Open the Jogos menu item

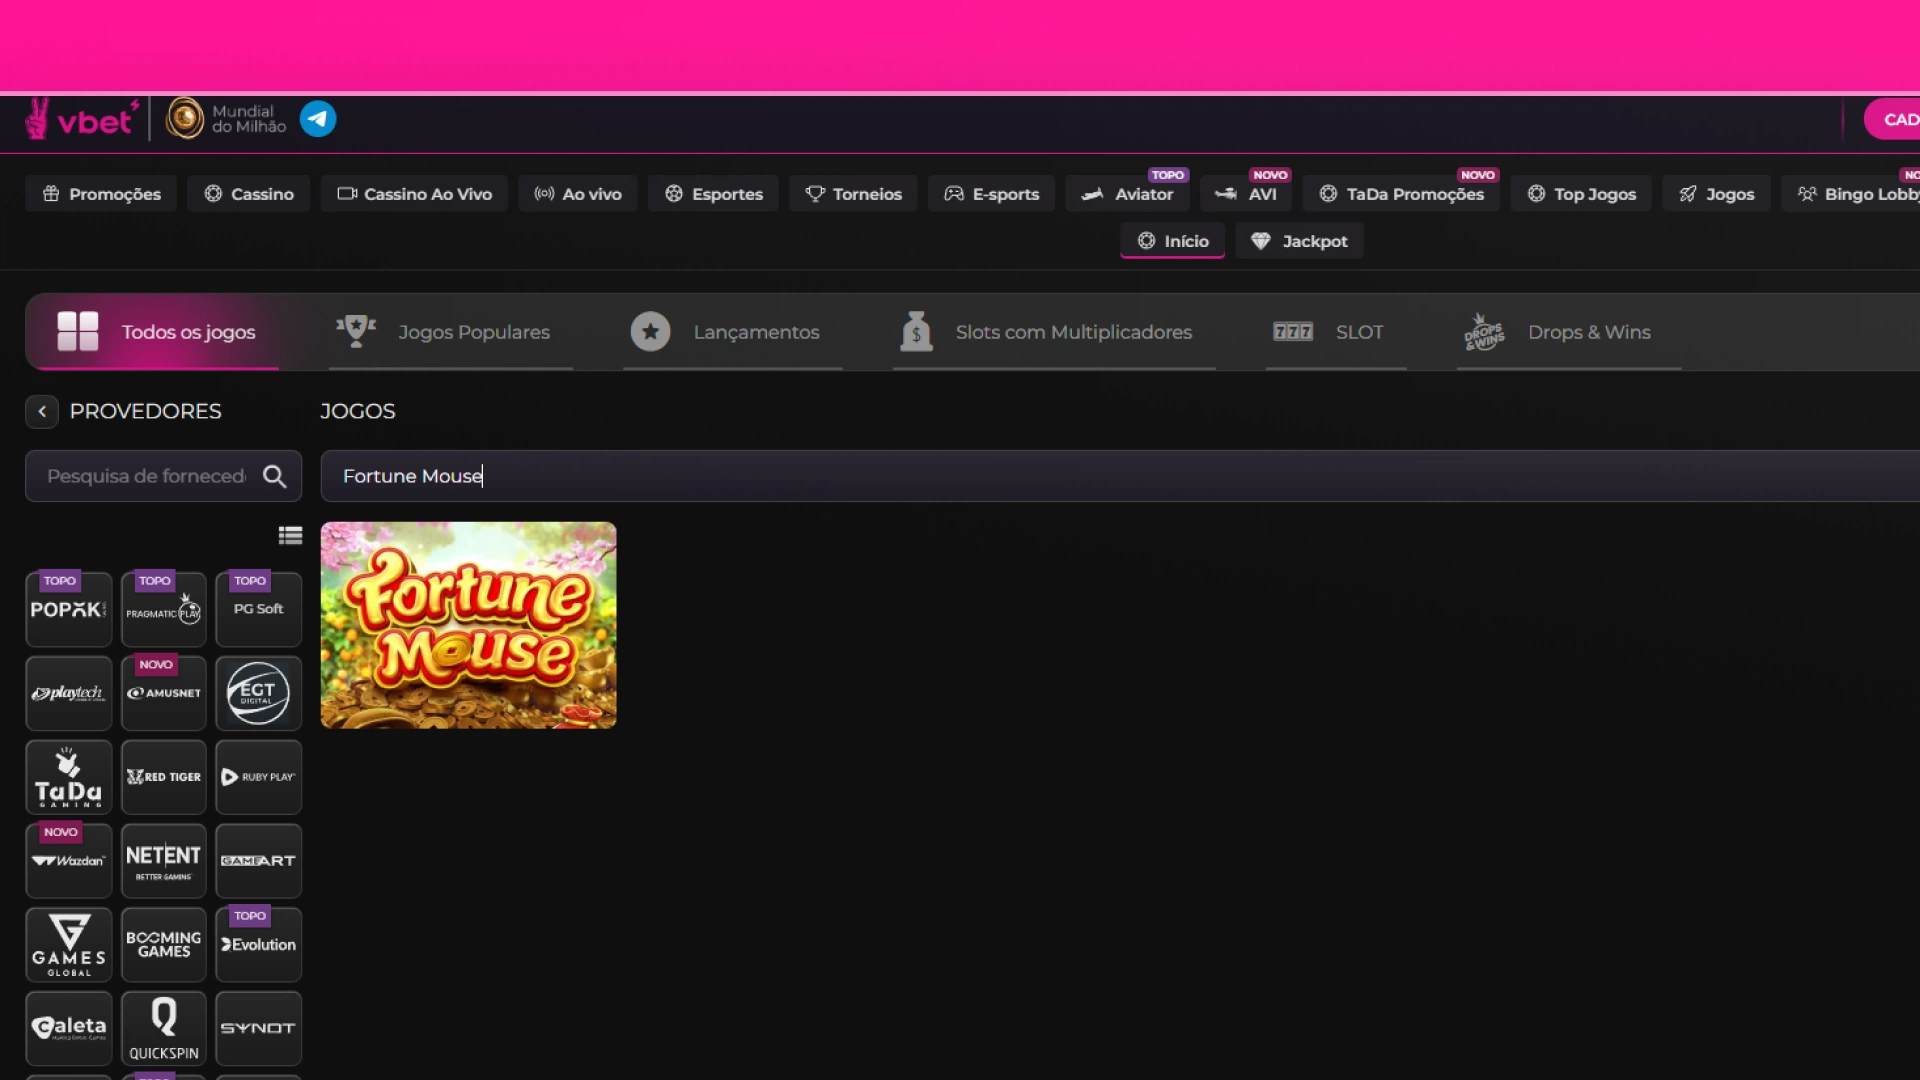(x=1716, y=194)
